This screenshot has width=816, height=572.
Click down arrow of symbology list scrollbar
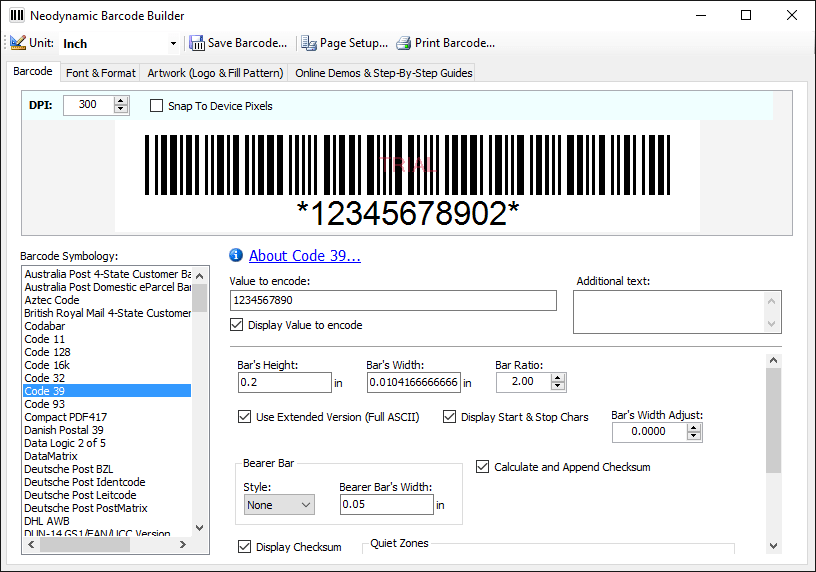(200, 528)
